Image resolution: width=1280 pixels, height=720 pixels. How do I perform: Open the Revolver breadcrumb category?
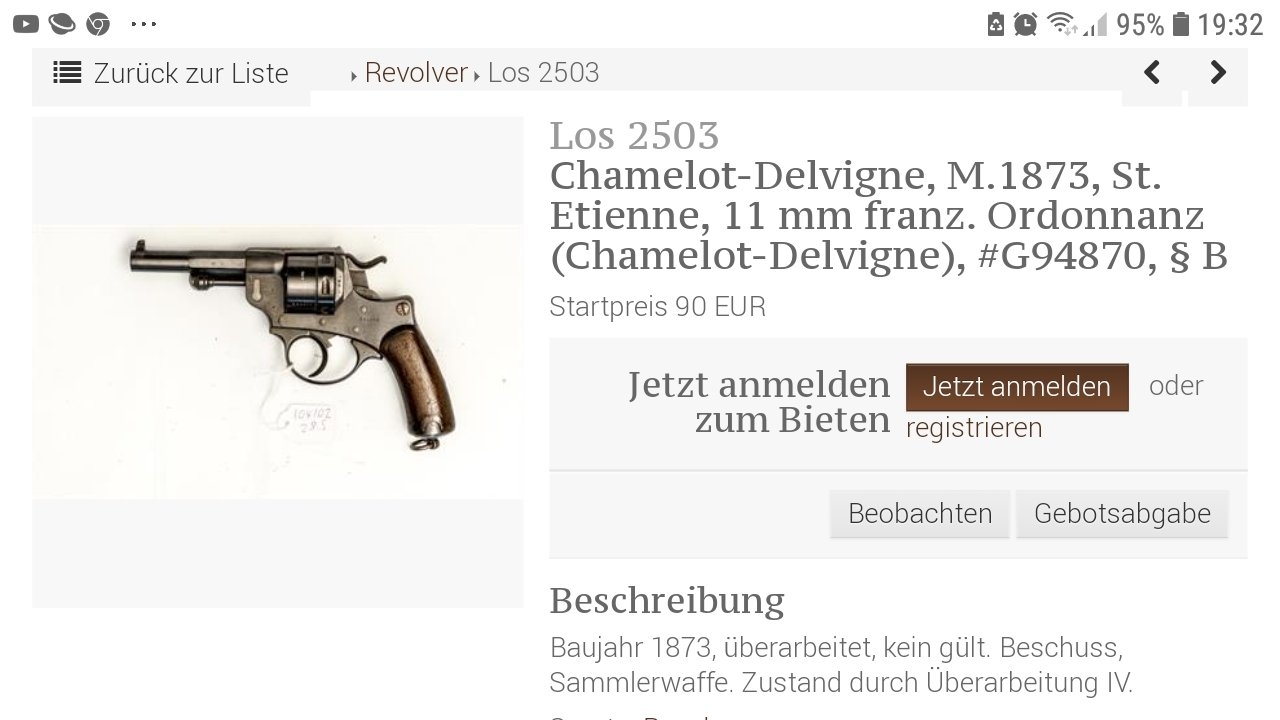416,72
